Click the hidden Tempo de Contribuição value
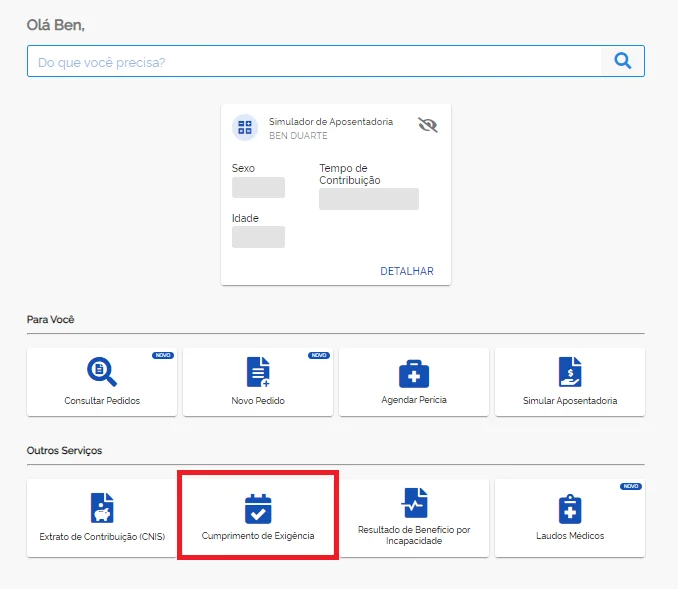This screenshot has height=589, width=678. [369, 199]
